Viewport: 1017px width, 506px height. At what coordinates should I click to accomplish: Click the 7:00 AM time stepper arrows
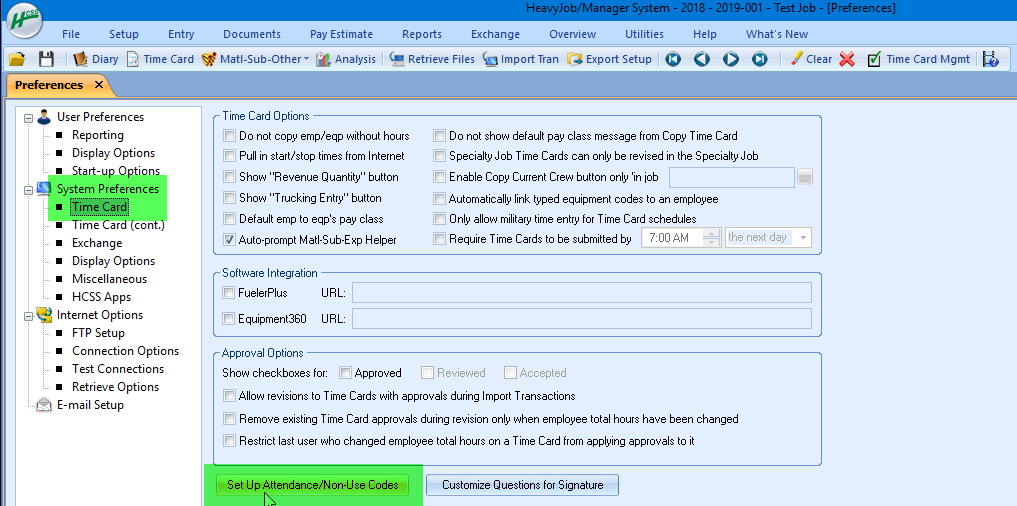click(712, 237)
